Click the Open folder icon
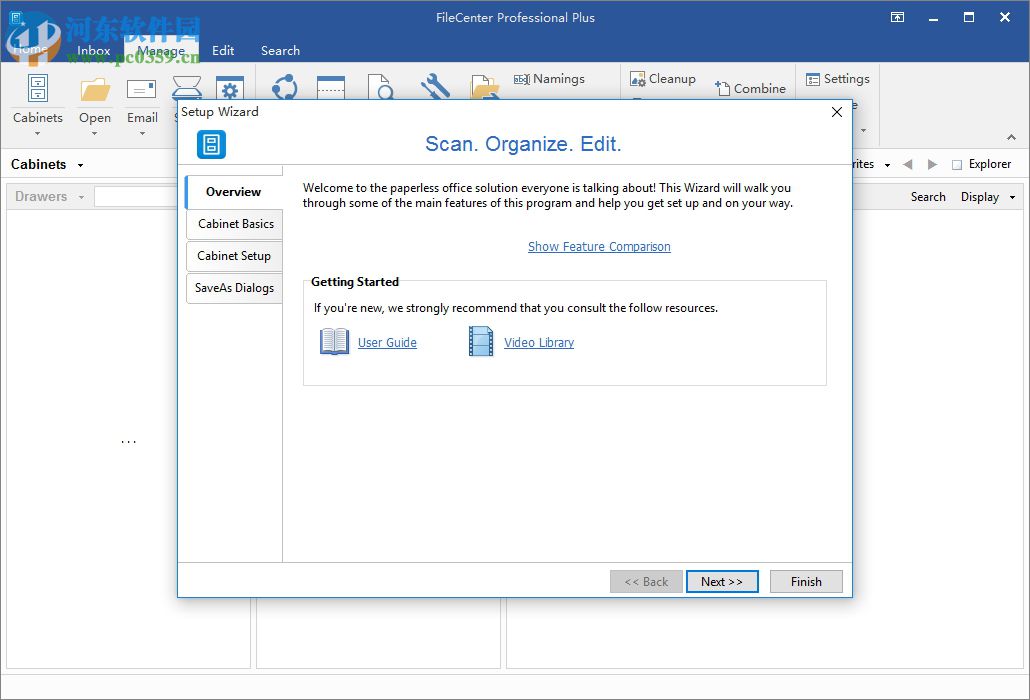1030x700 pixels. pyautogui.click(x=95, y=90)
